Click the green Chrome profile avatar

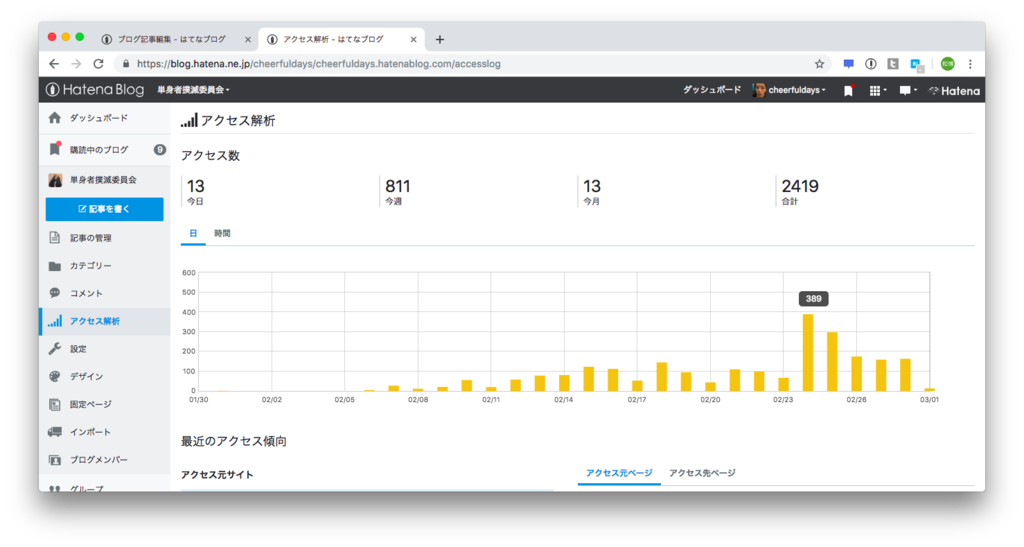(x=948, y=64)
